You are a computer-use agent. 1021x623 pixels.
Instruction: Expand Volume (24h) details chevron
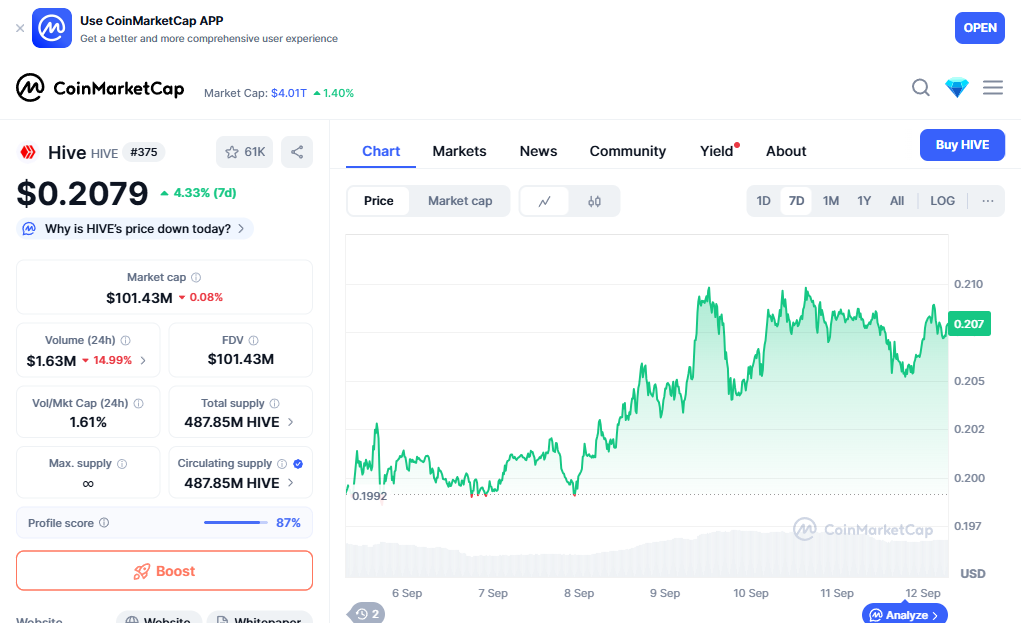pos(143,360)
